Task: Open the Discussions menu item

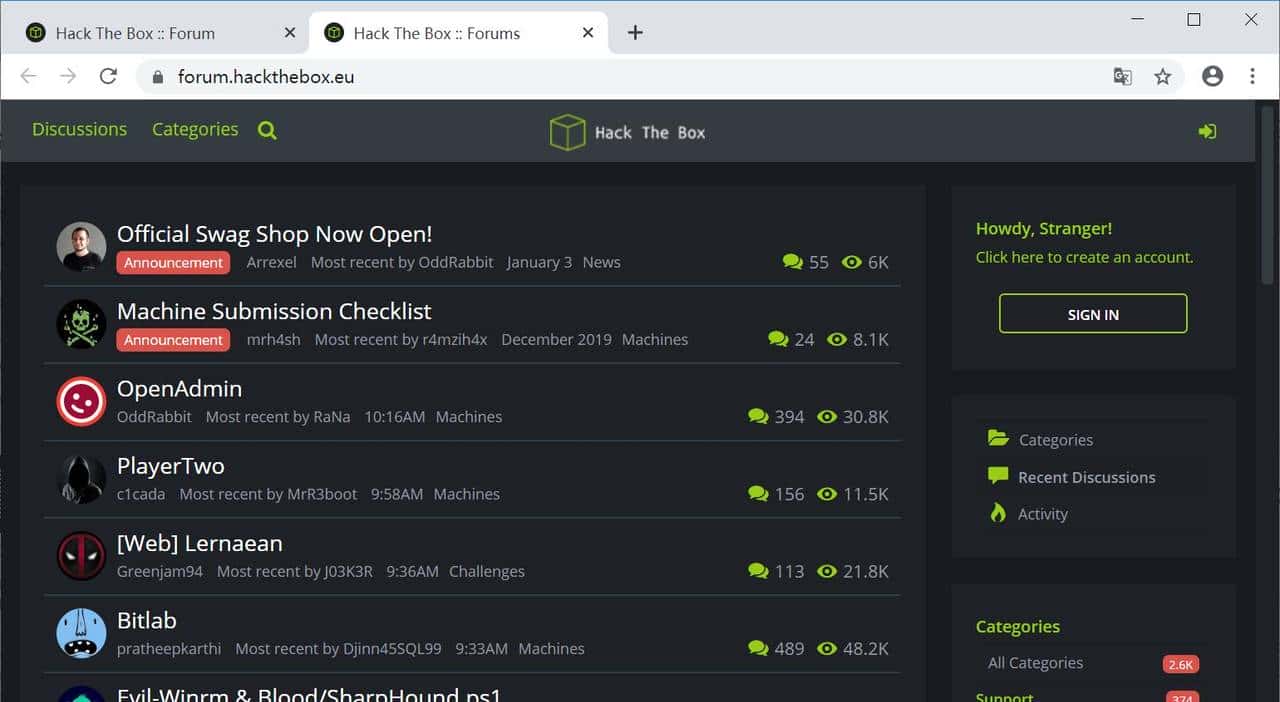Action: [79, 129]
